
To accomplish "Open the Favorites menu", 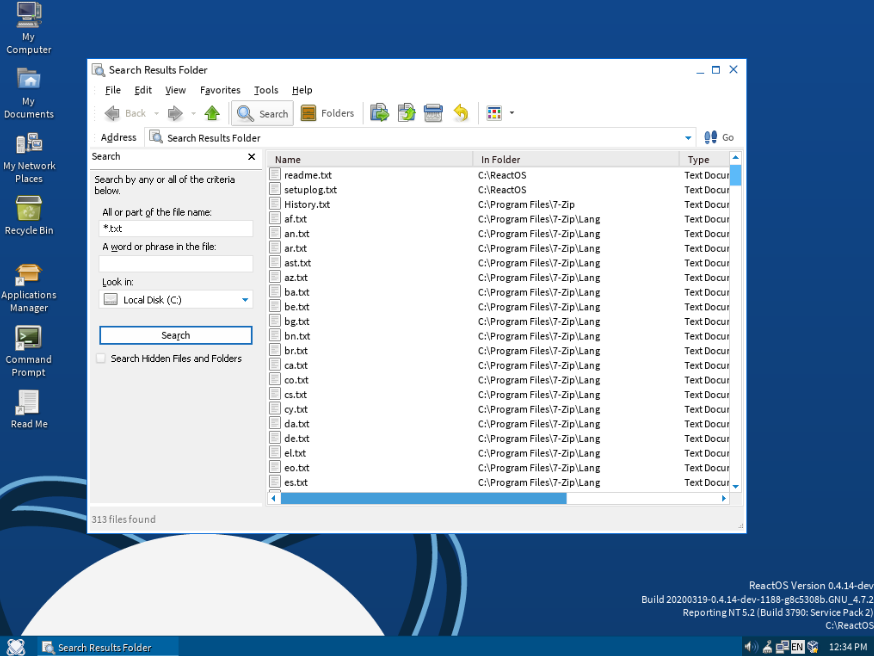I will [x=220, y=90].
